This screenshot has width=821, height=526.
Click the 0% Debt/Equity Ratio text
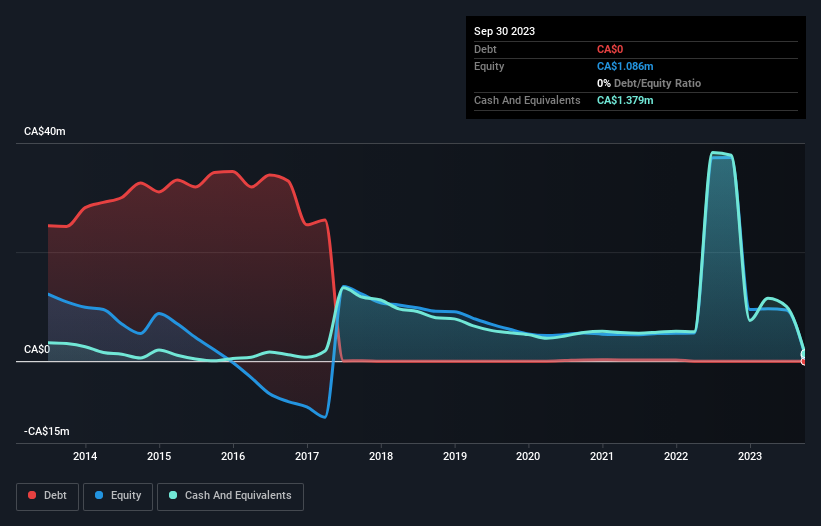649,83
